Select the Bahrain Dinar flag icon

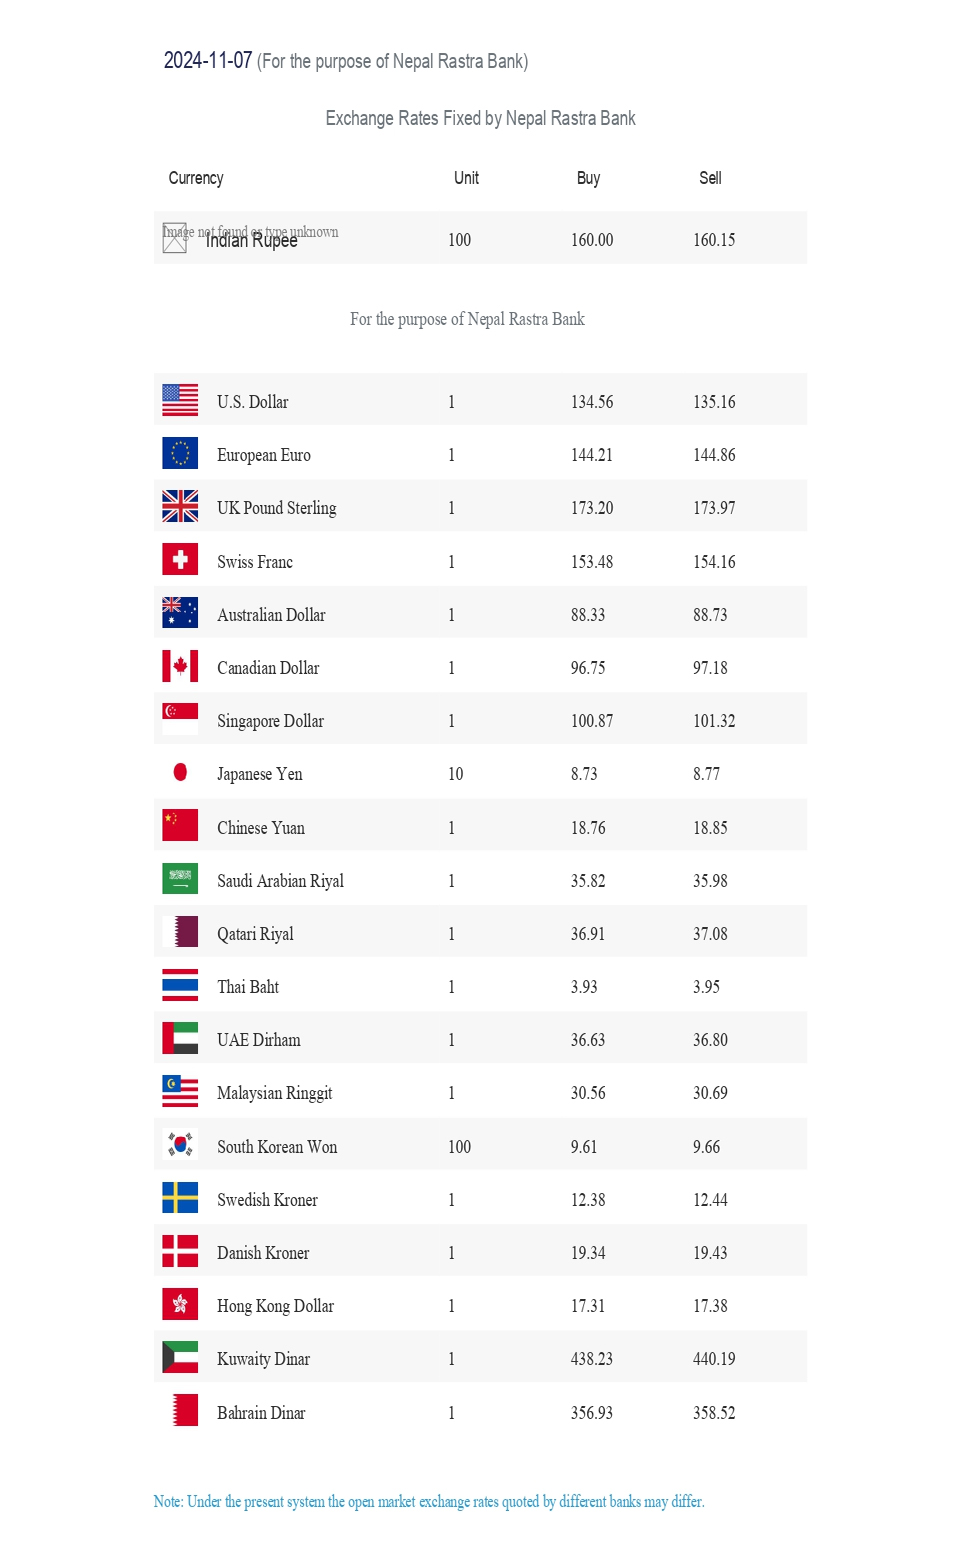point(180,1410)
